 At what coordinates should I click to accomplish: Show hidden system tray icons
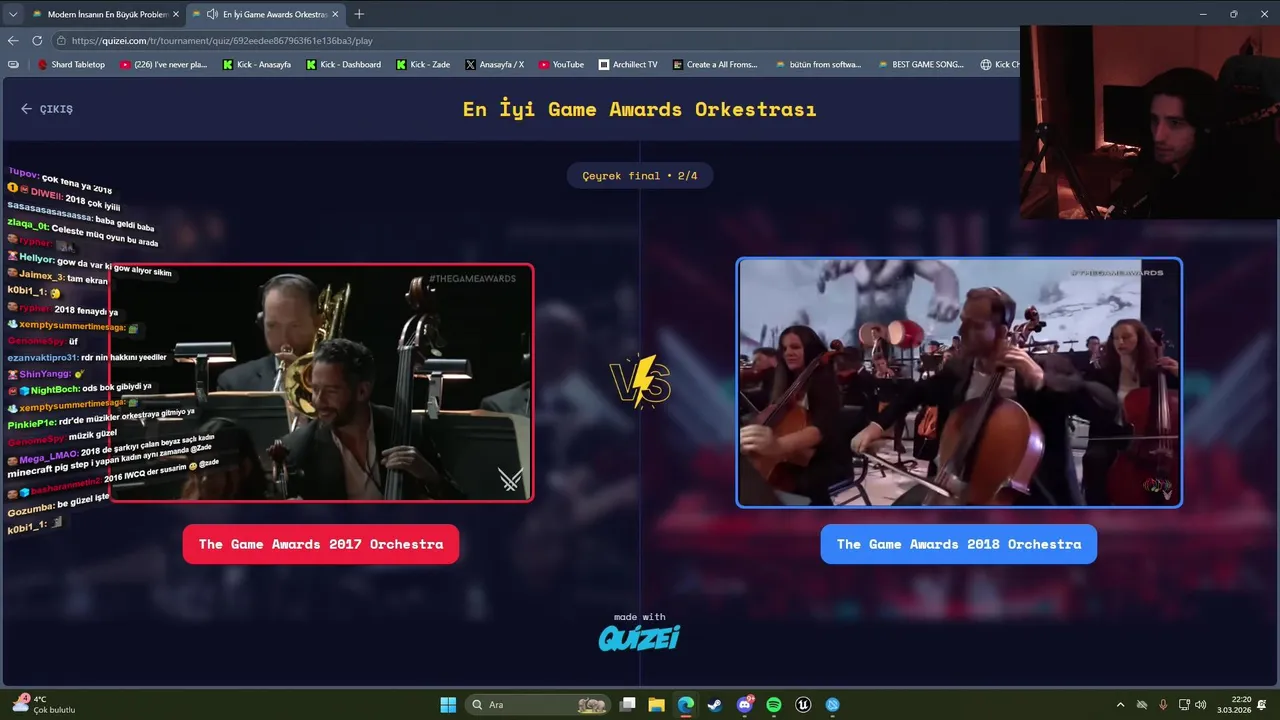[1120, 705]
